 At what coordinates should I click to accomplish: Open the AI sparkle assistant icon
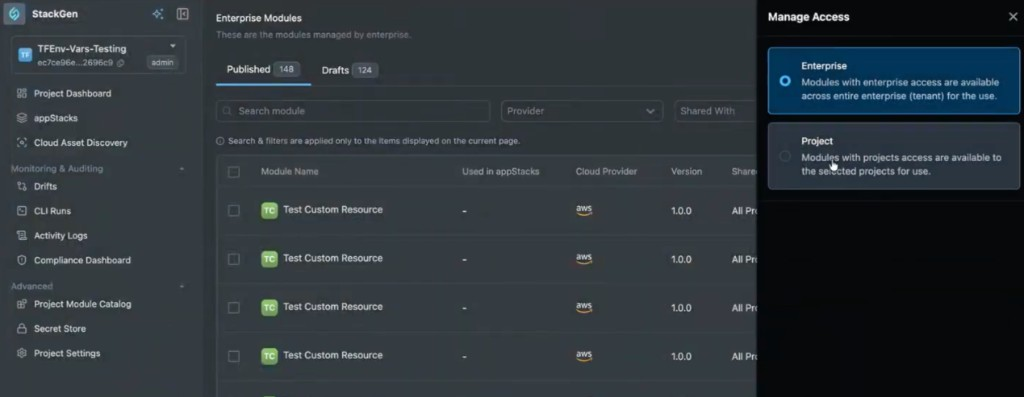[x=157, y=14]
